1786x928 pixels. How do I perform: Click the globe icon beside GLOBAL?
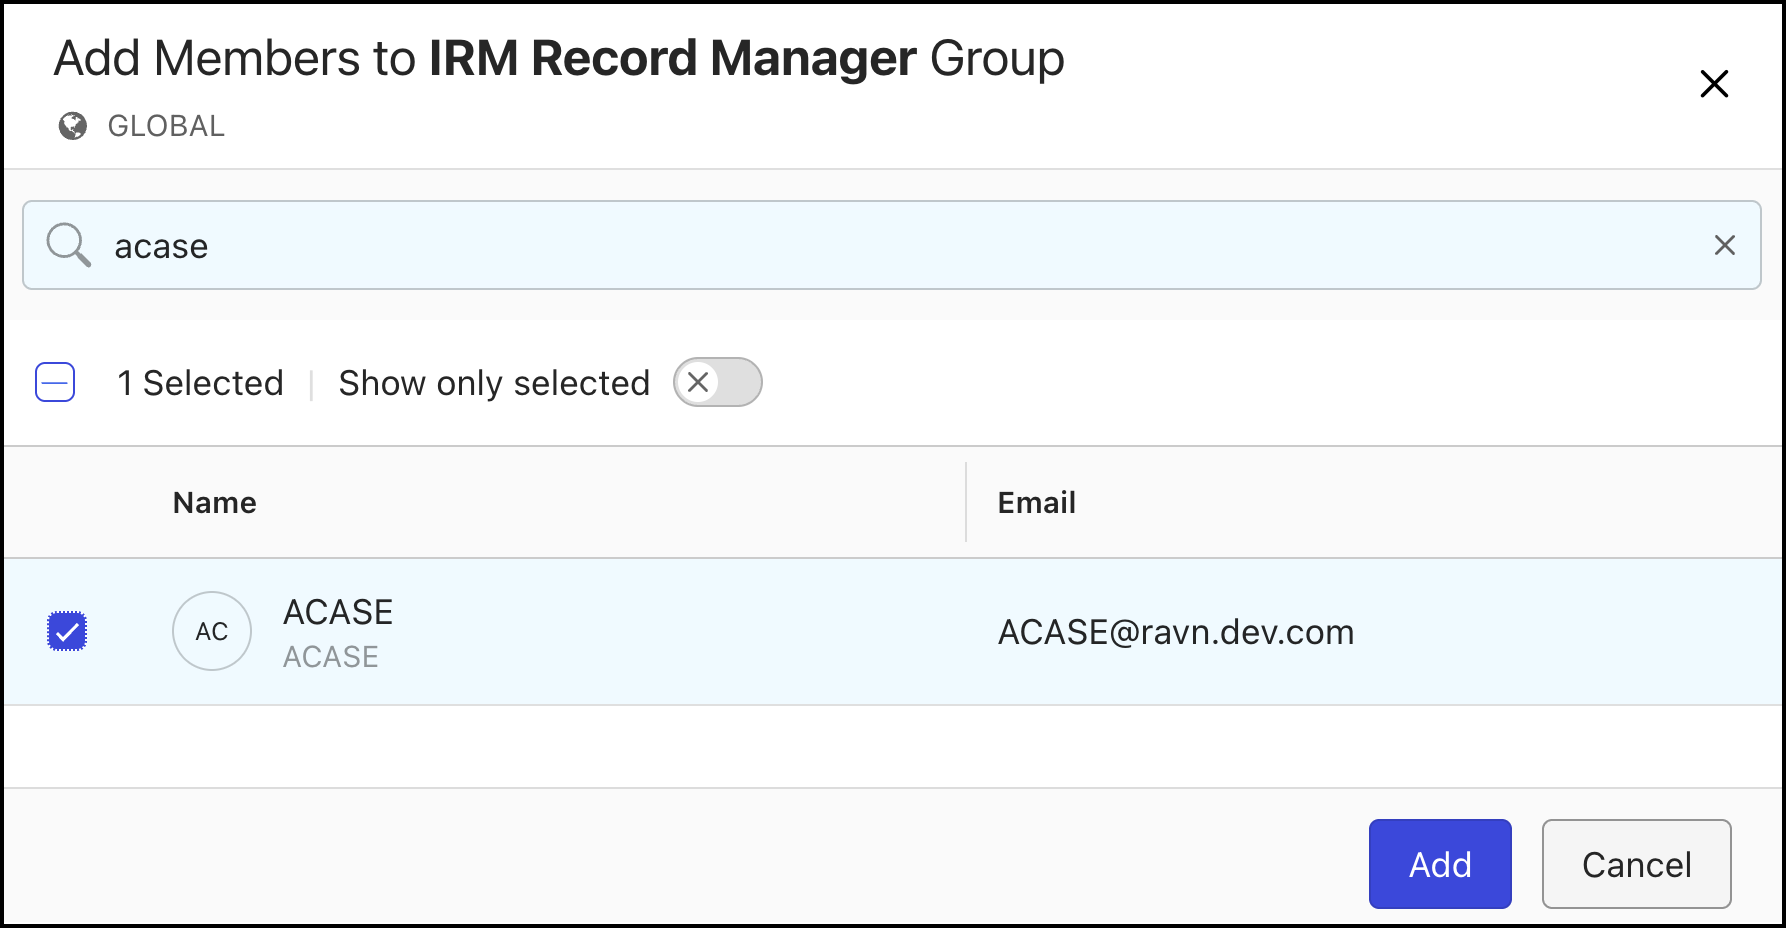(x=73, y=126)
